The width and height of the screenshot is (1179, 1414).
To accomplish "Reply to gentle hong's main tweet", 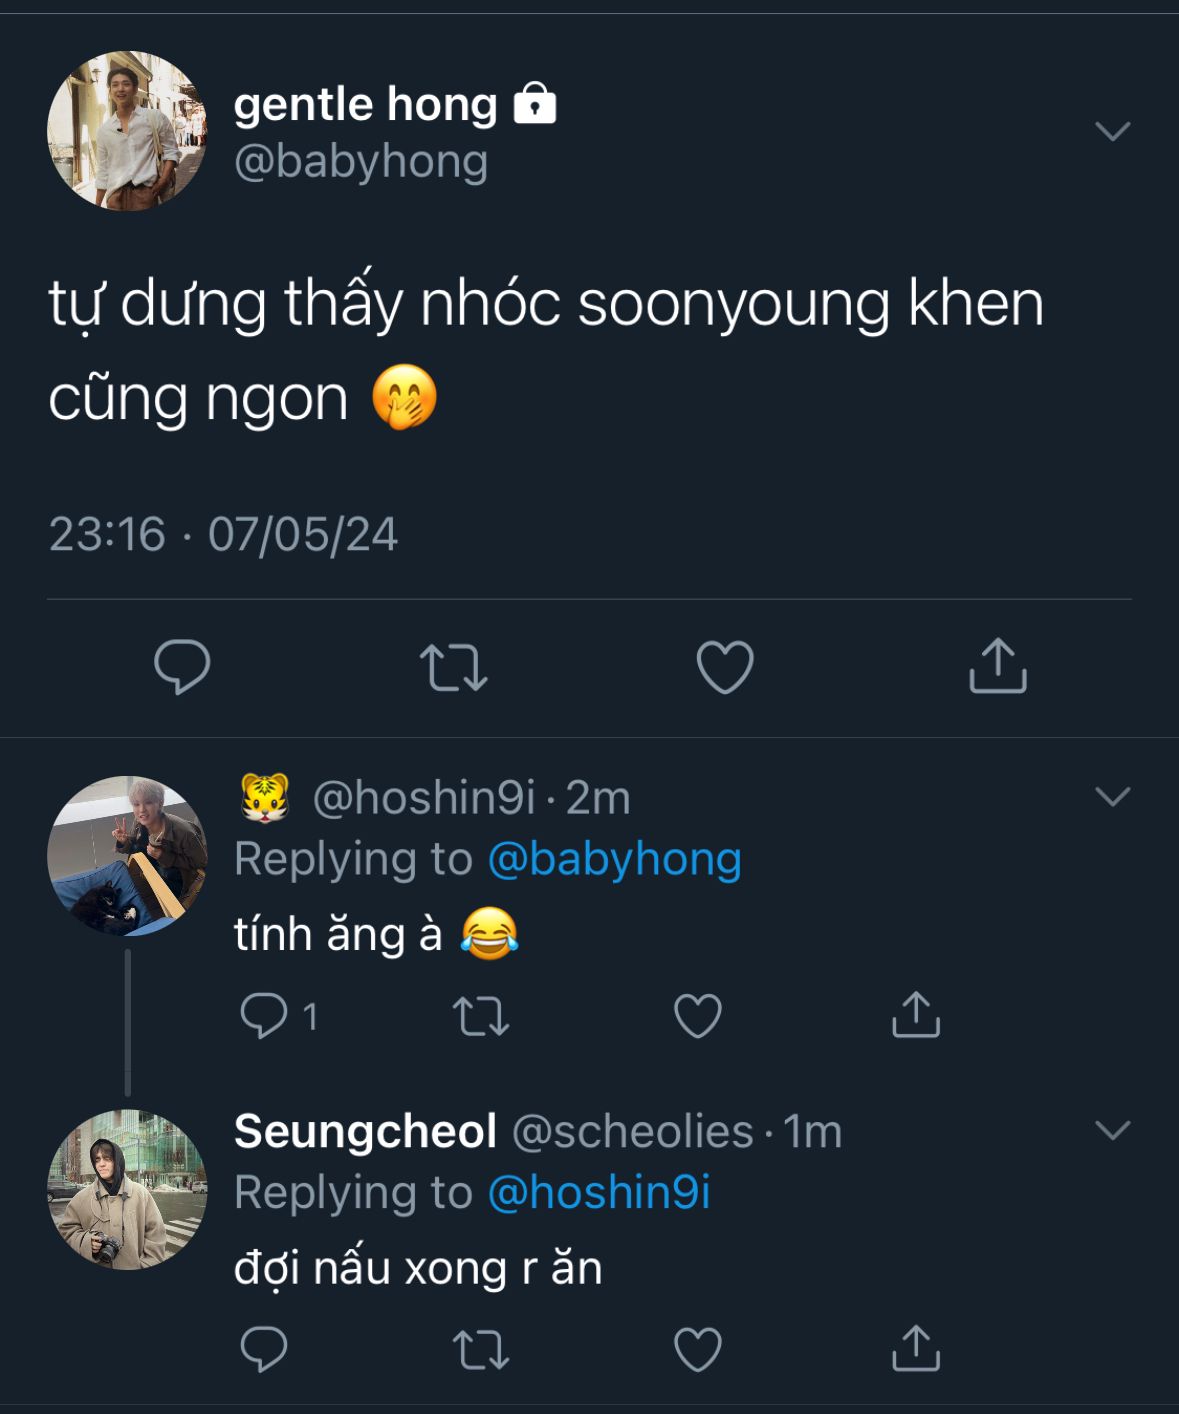I will coord(182,667).
